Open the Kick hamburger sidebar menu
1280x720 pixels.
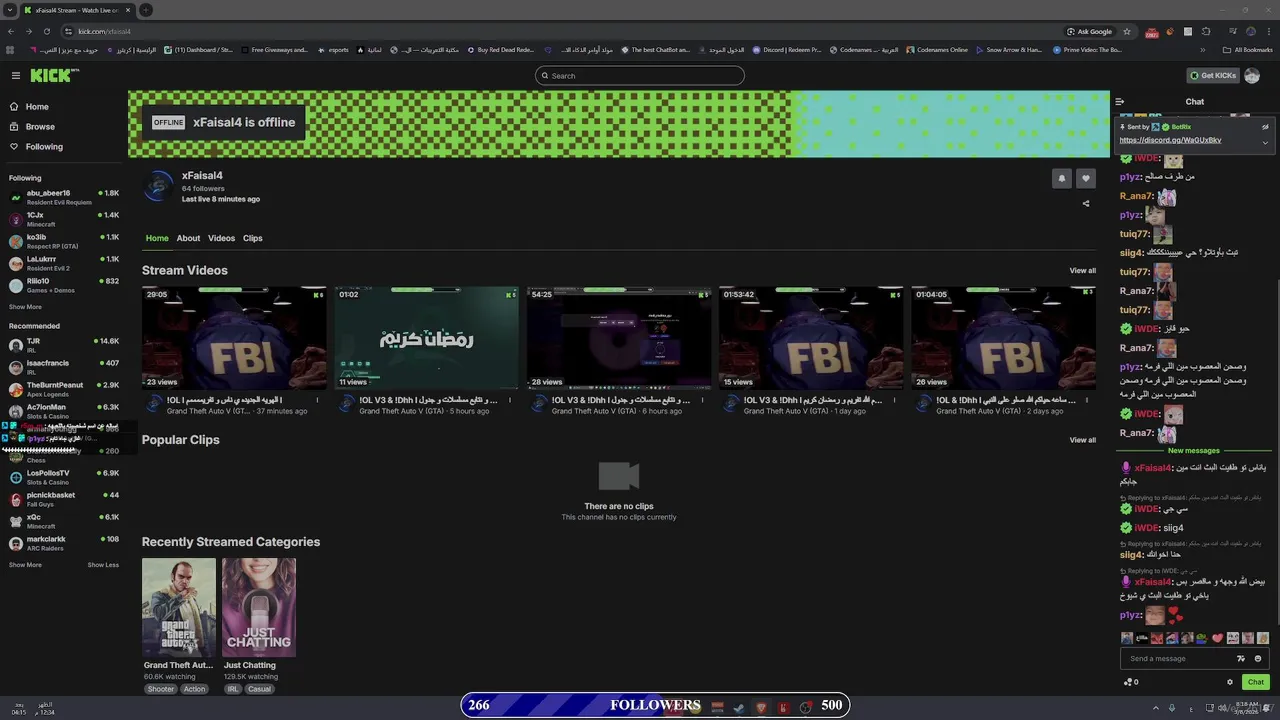[15, 76]
